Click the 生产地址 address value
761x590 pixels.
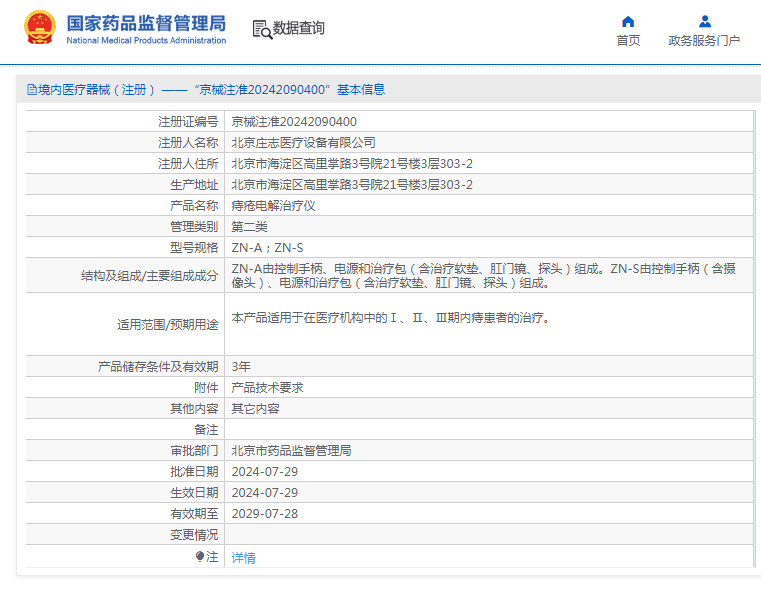[352, 184]
